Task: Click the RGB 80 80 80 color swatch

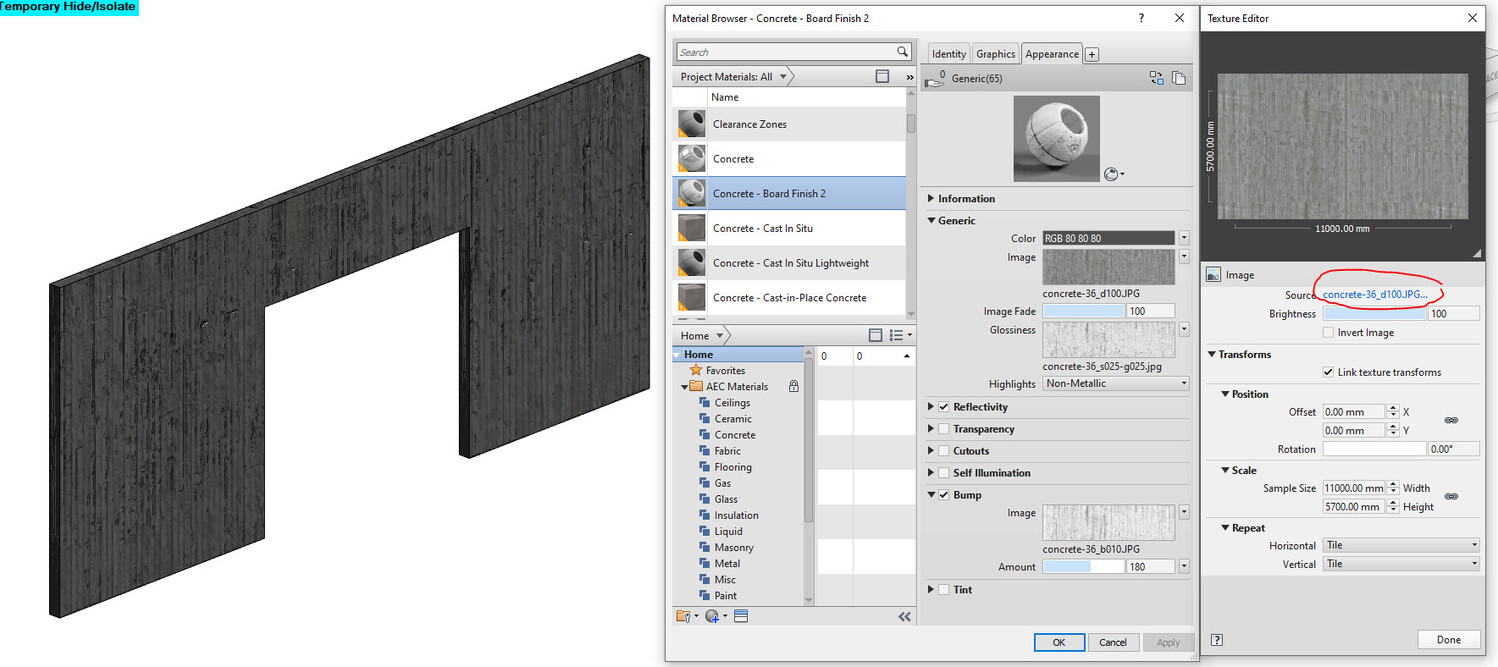Action: (x=1108, y=237)
